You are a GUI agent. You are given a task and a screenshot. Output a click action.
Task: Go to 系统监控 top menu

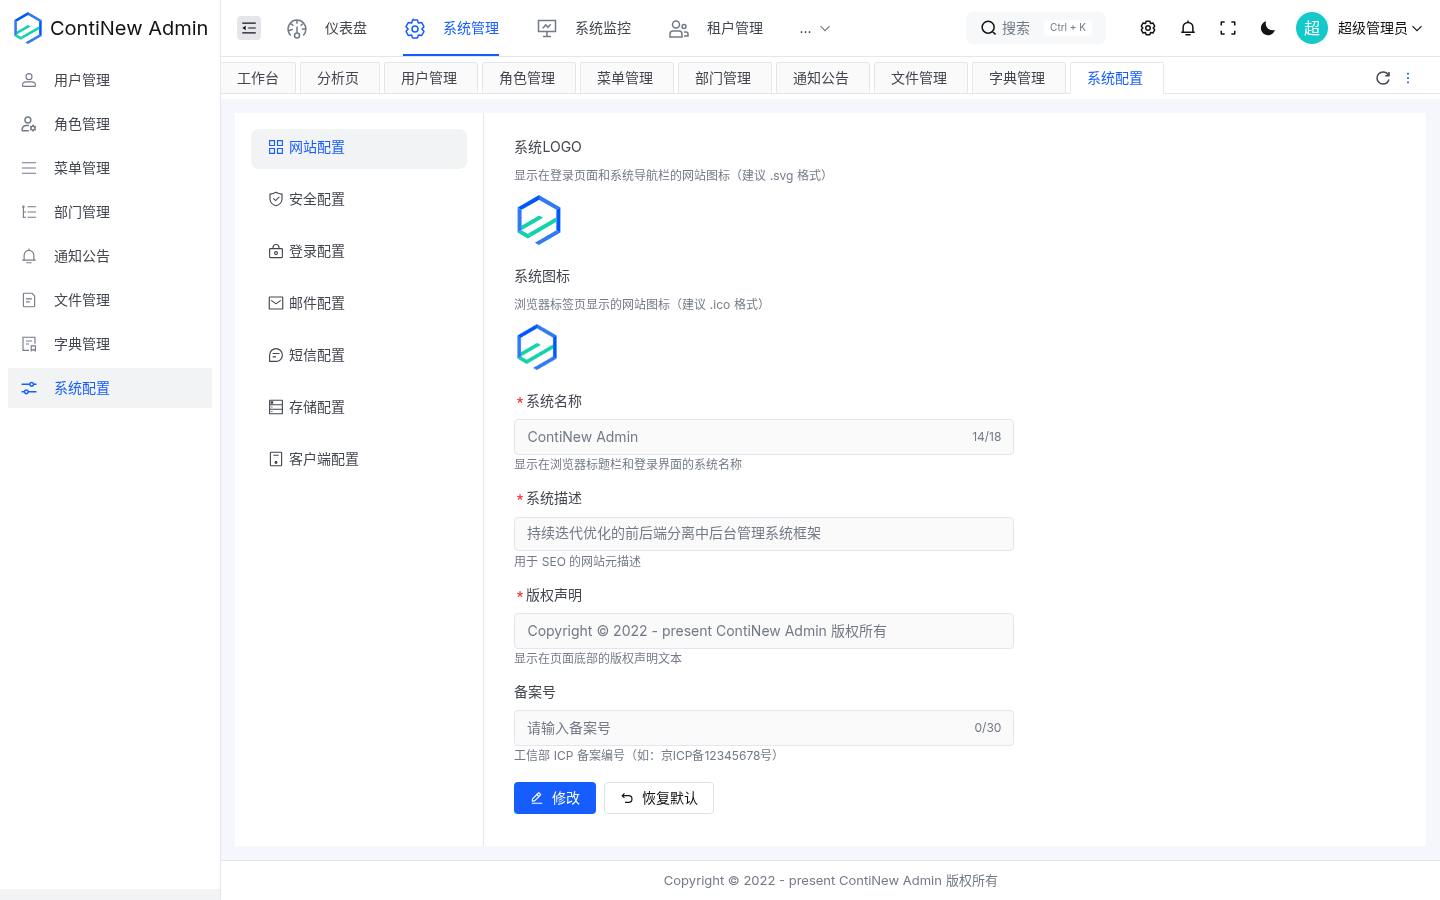[x=584, y=28]
